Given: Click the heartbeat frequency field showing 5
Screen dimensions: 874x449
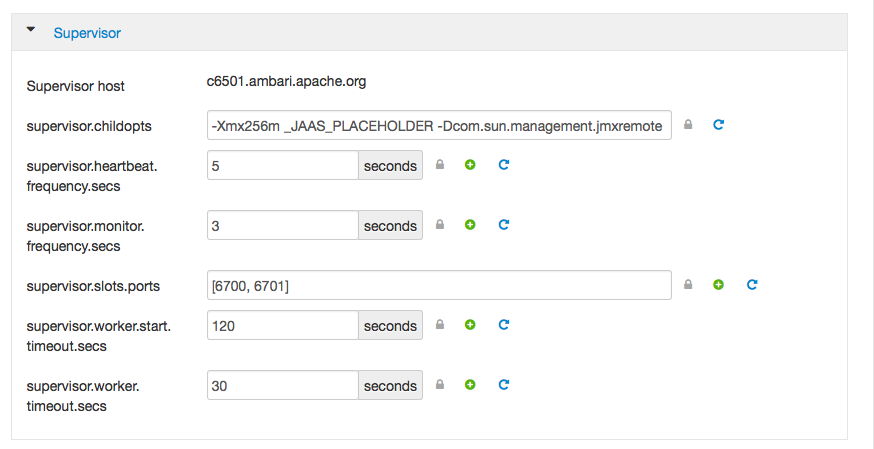Looking at the screenshot, I should pos(283,165).
